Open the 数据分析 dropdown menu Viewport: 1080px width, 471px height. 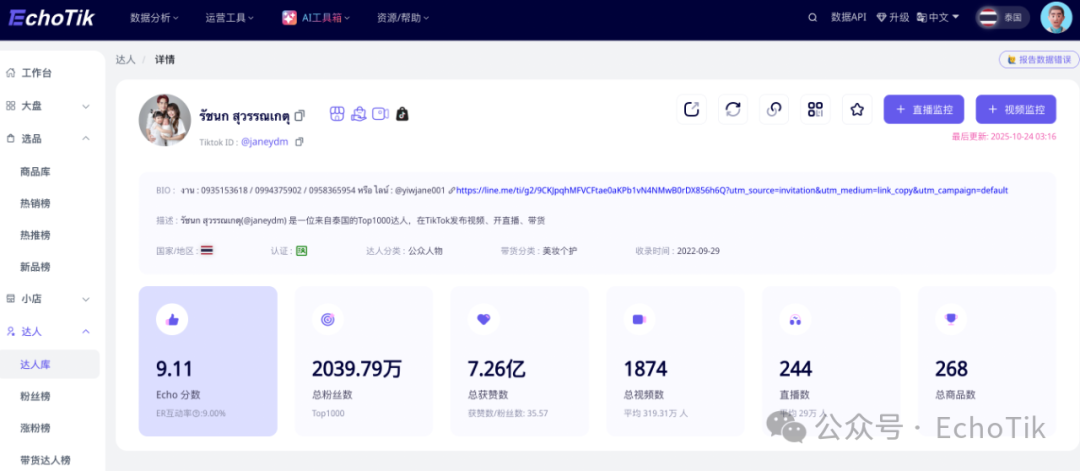point(155,17)
